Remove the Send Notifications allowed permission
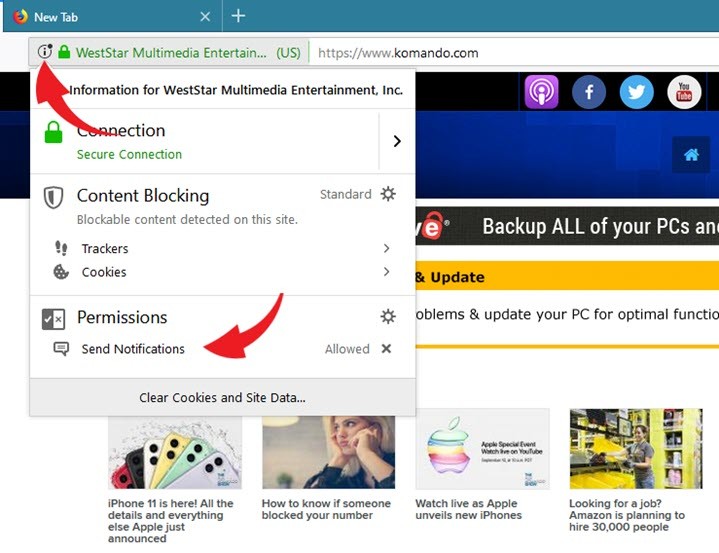This screenshot has height=553, width=719. (387, 349)
